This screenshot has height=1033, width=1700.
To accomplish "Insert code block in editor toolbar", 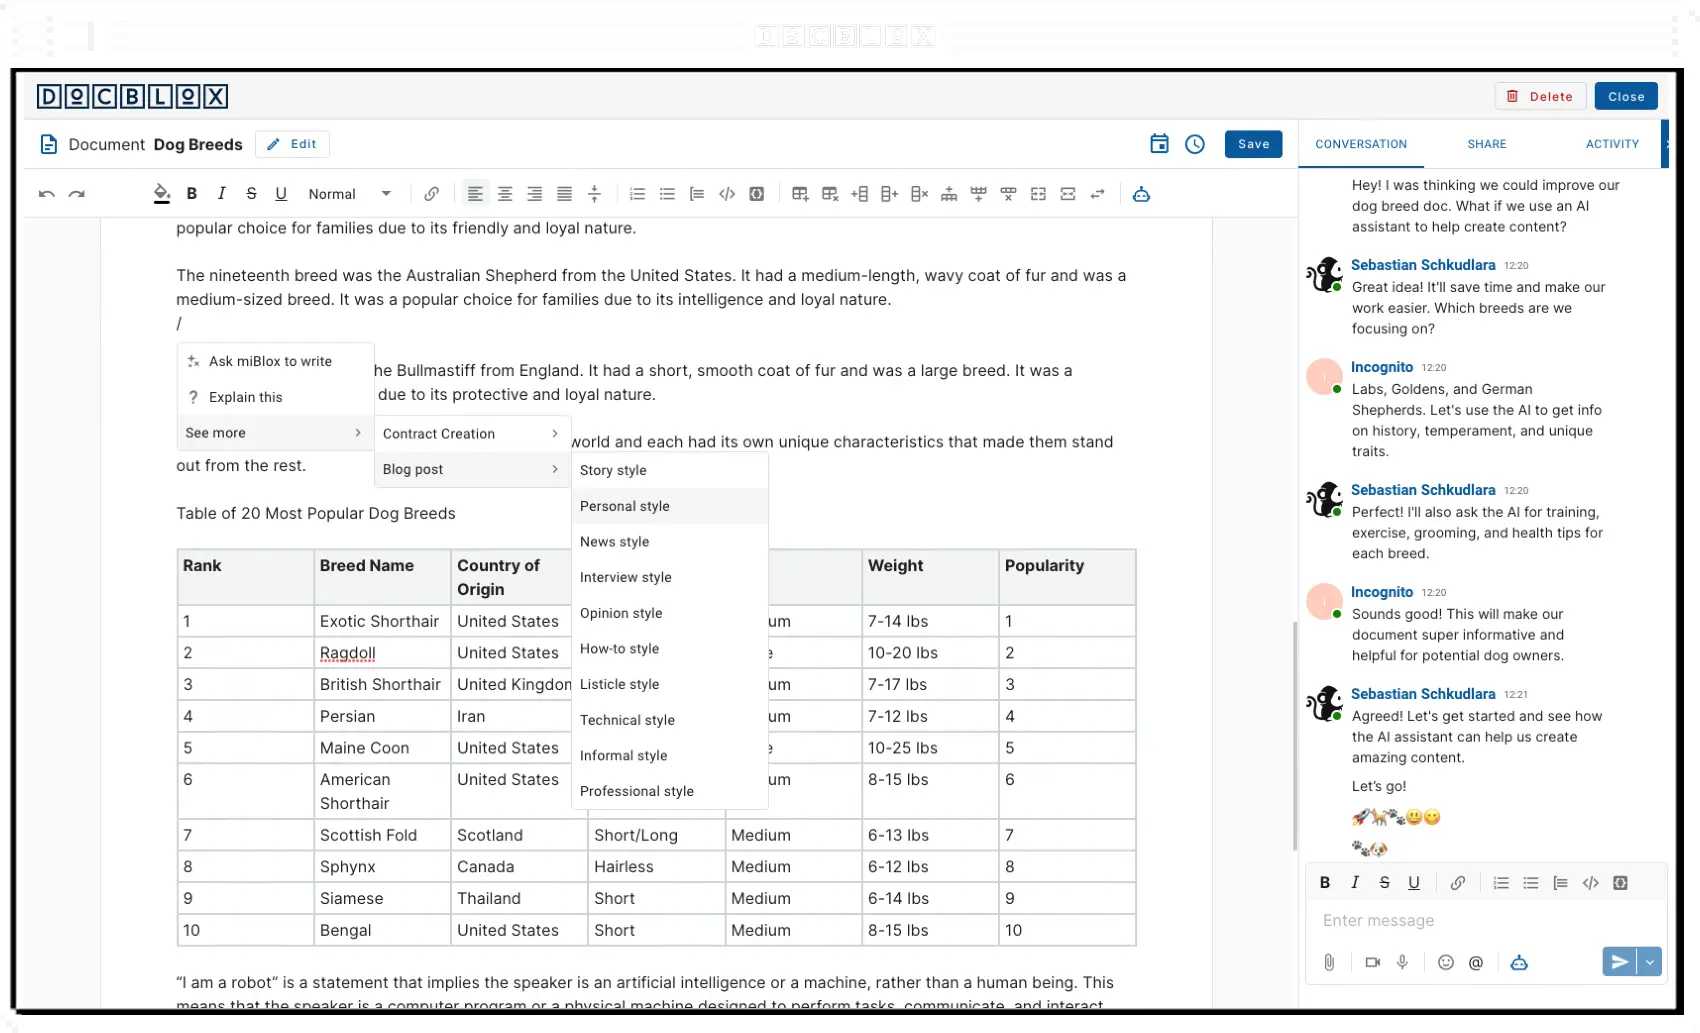I will coord(757,194).
